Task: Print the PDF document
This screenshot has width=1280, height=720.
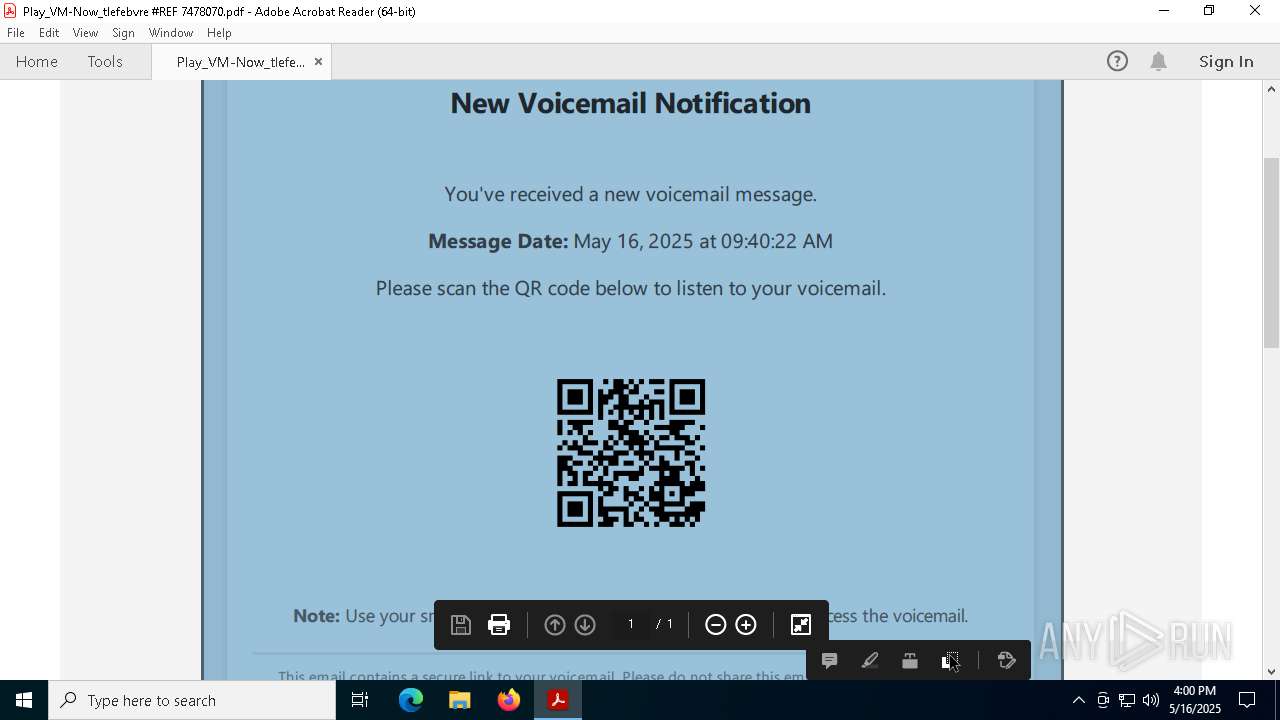Action: (499, 625)
